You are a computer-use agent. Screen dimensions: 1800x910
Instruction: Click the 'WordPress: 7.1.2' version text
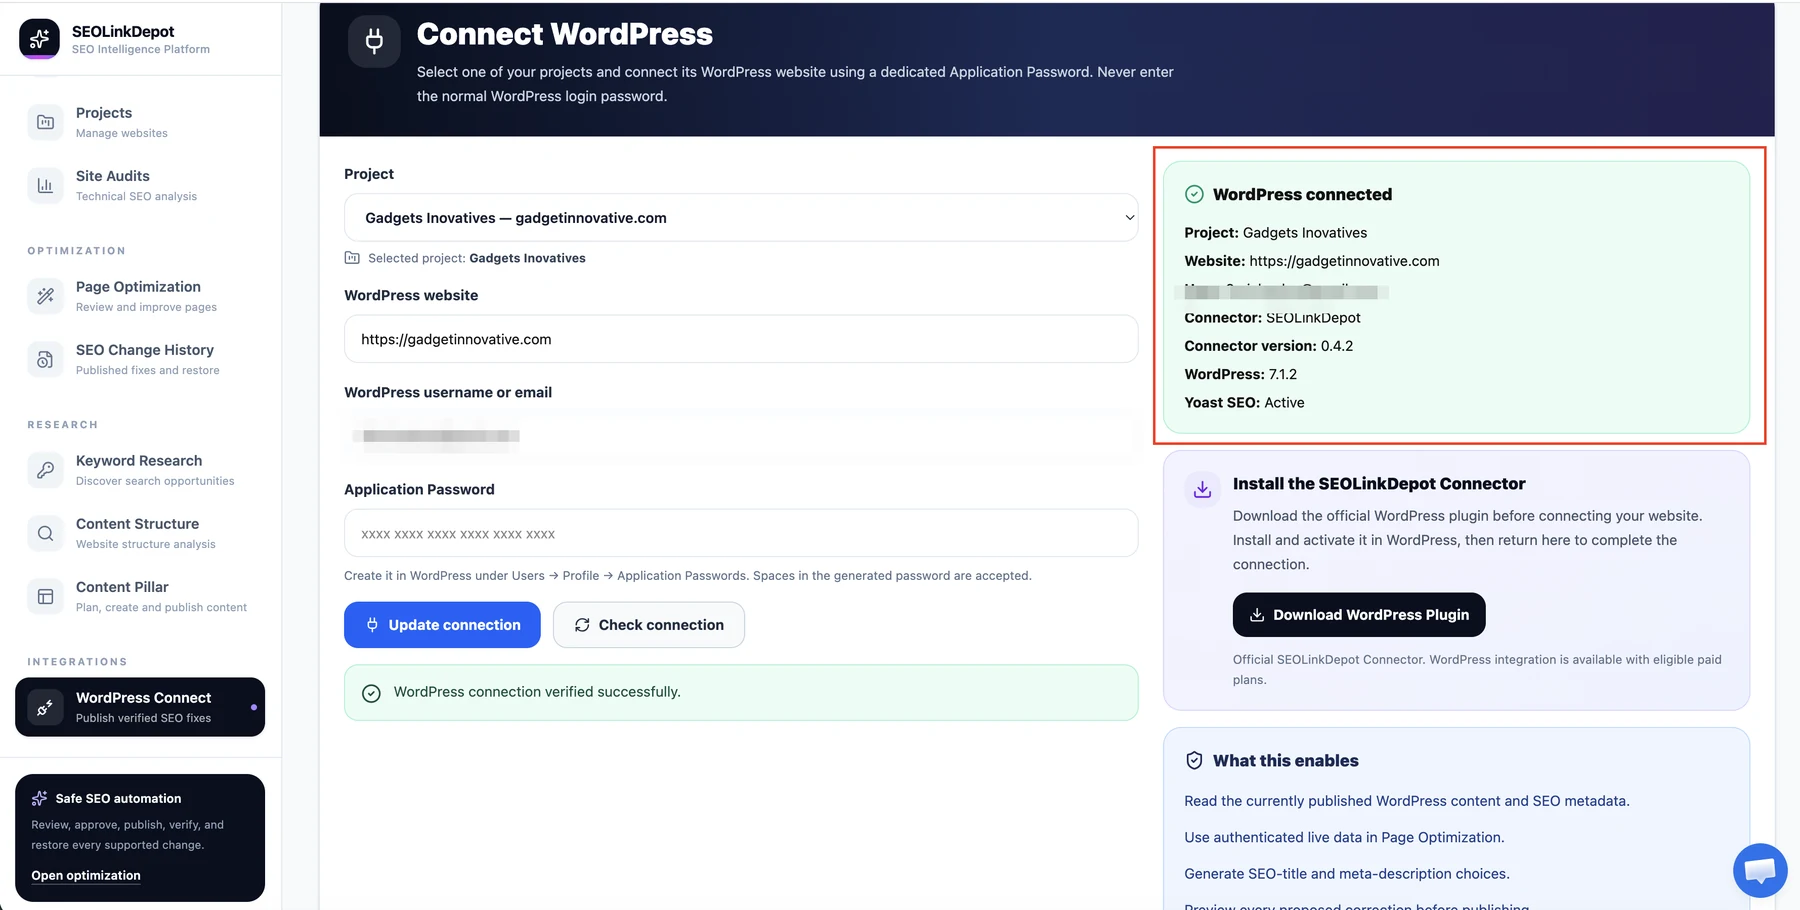[1241, 374]
